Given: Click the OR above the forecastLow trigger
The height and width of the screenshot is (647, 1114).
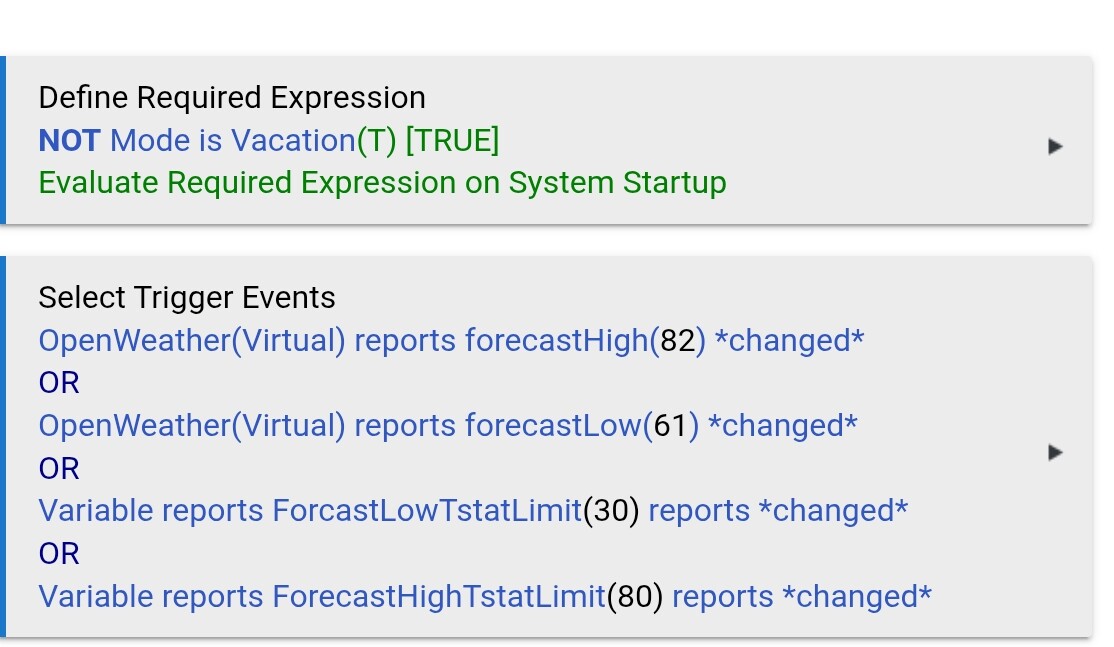Looking at the screenshot, I should point(59,383).
